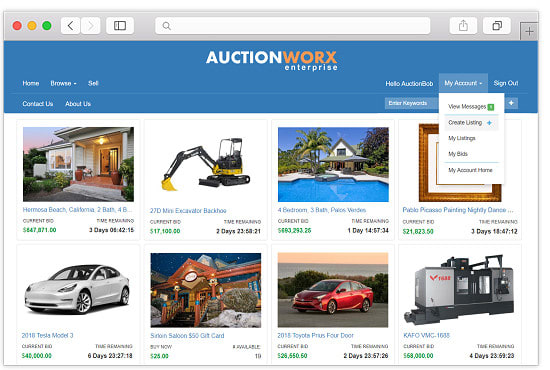The image size is (550, 370).
Task: Select My Bids from account menu
Action: pyautogui.click(x=458, y=154)
